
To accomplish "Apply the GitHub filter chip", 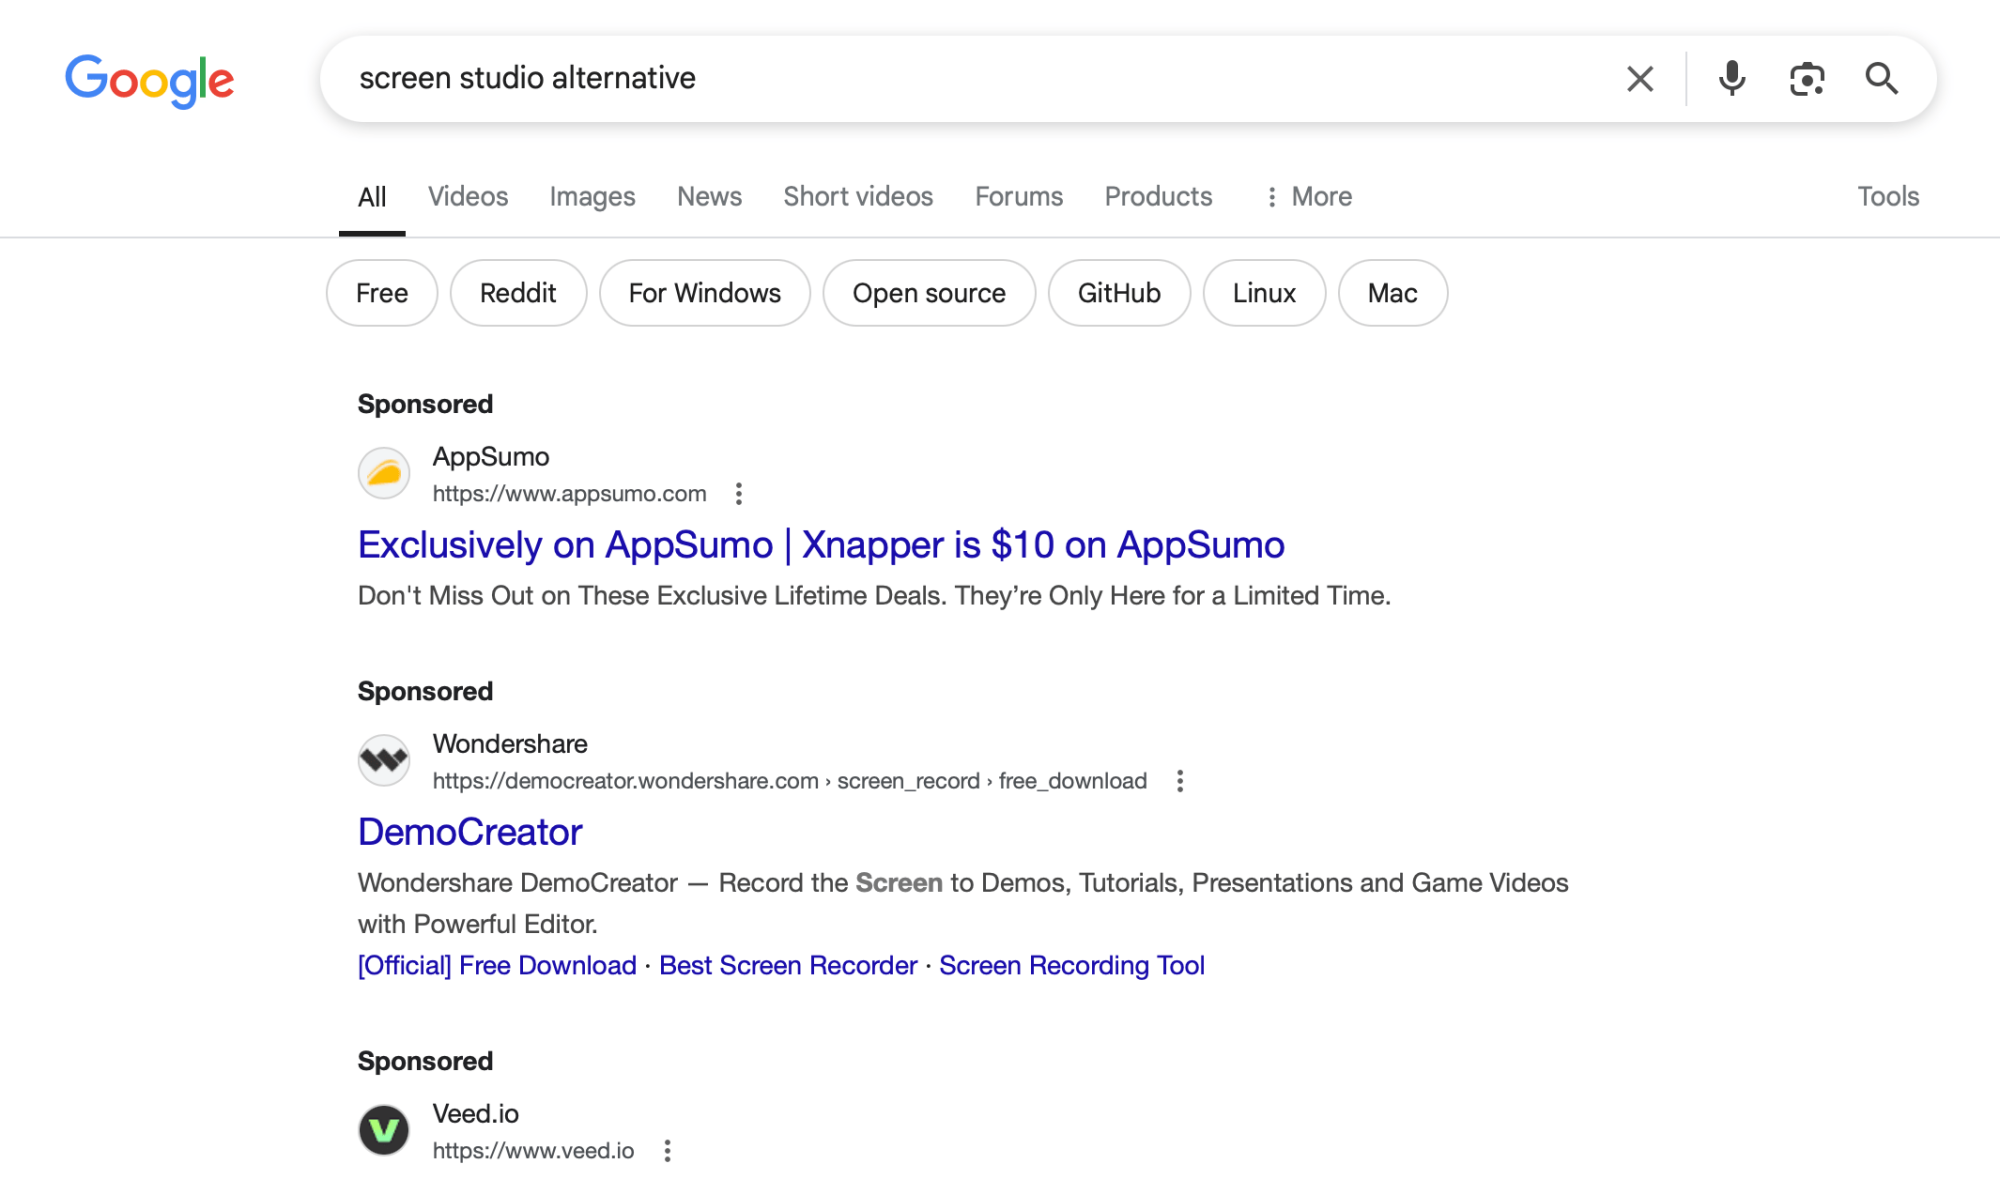I will (1119, 293).
